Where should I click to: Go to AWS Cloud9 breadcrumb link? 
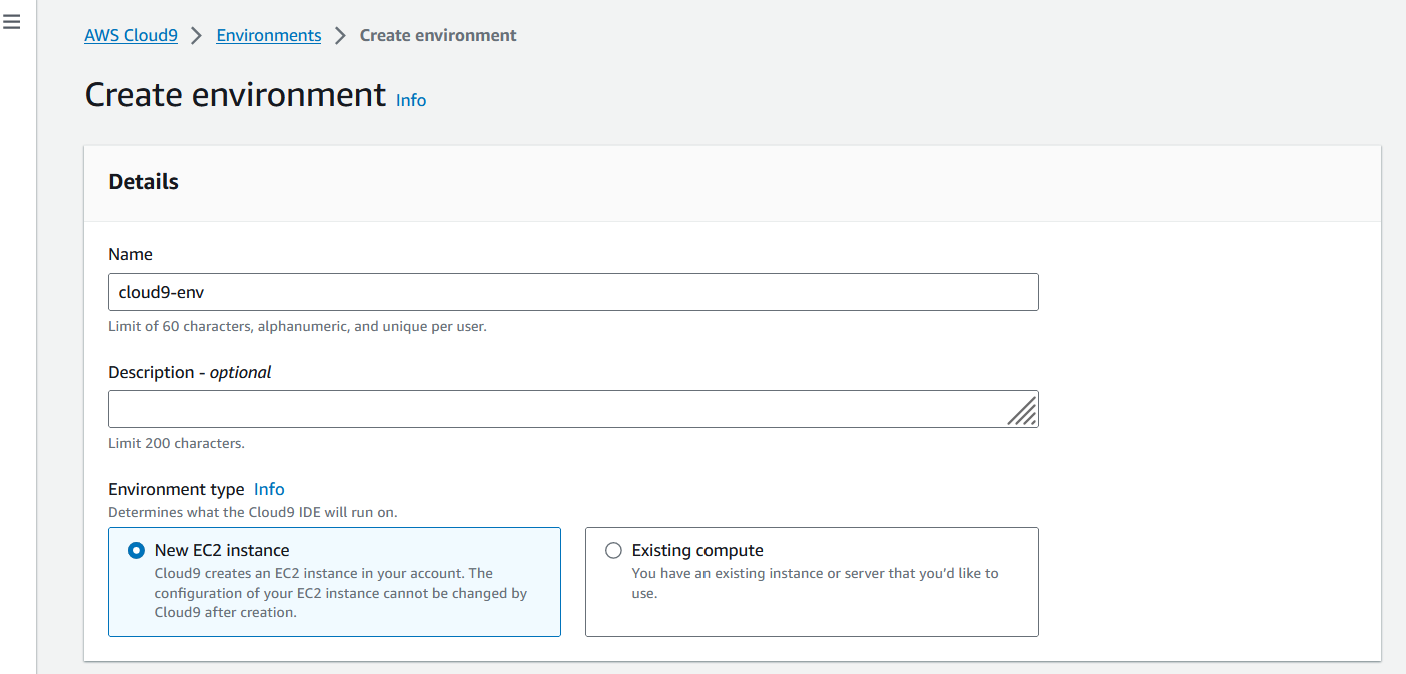pos(131,35)
